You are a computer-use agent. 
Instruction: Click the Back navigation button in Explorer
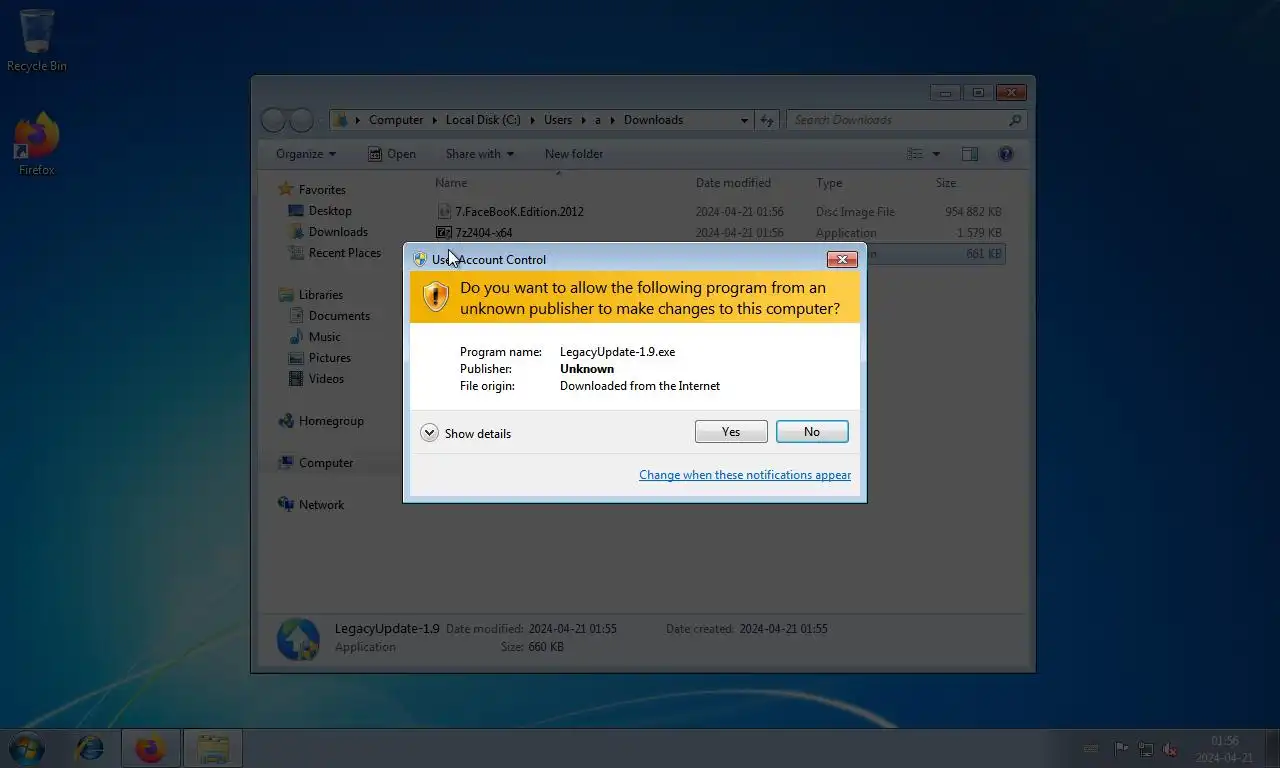[x=273, y=120]
